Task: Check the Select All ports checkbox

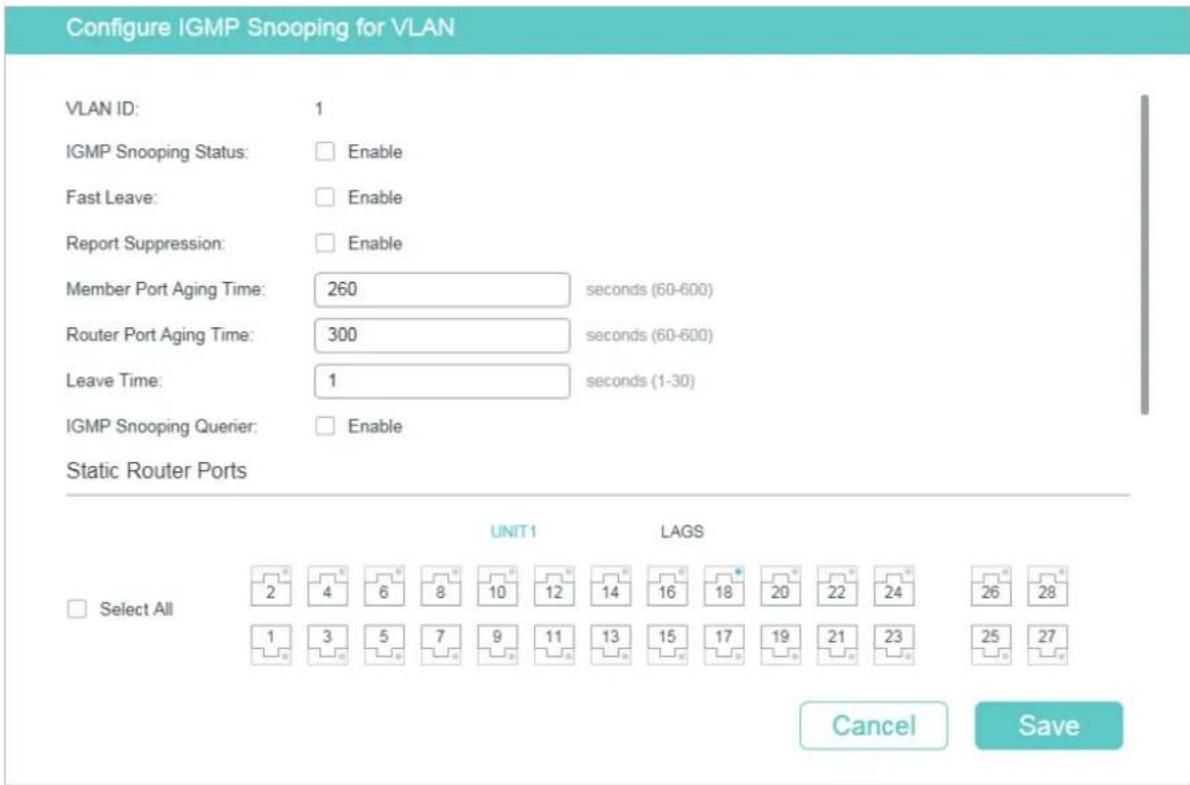Action: coord(77,609)
